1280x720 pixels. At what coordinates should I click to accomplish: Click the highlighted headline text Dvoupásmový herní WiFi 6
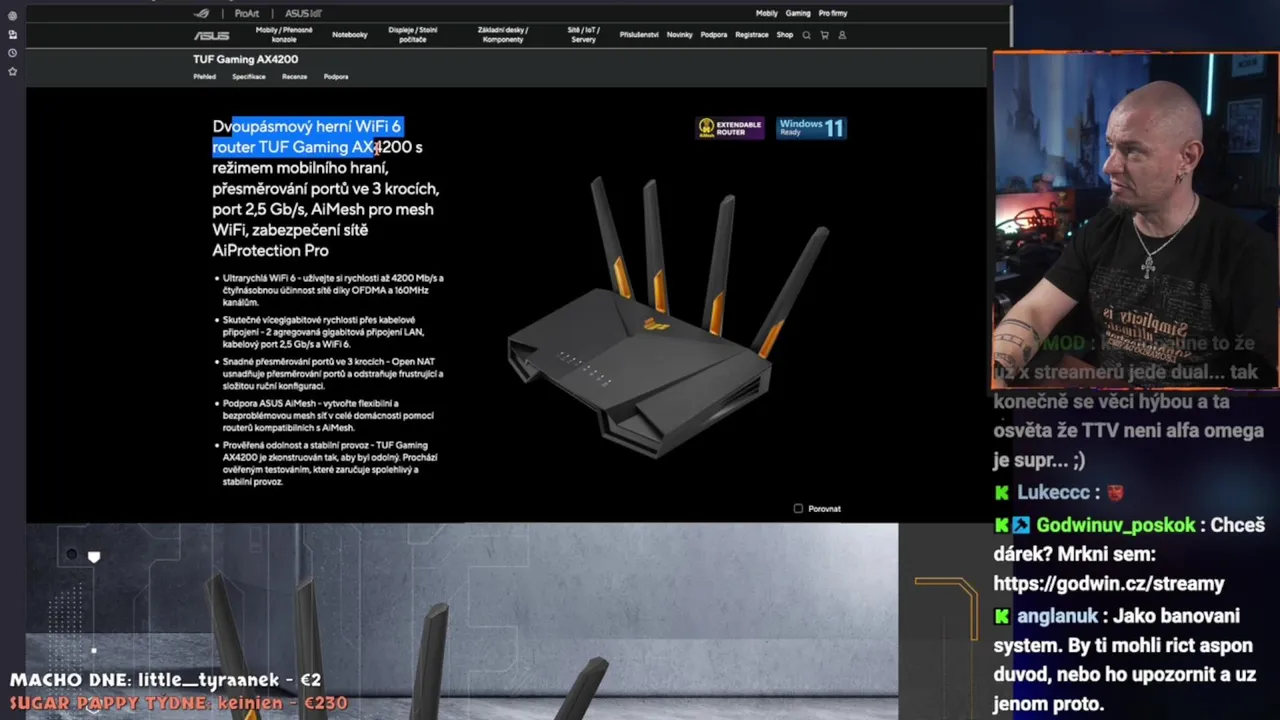point(307,126)
